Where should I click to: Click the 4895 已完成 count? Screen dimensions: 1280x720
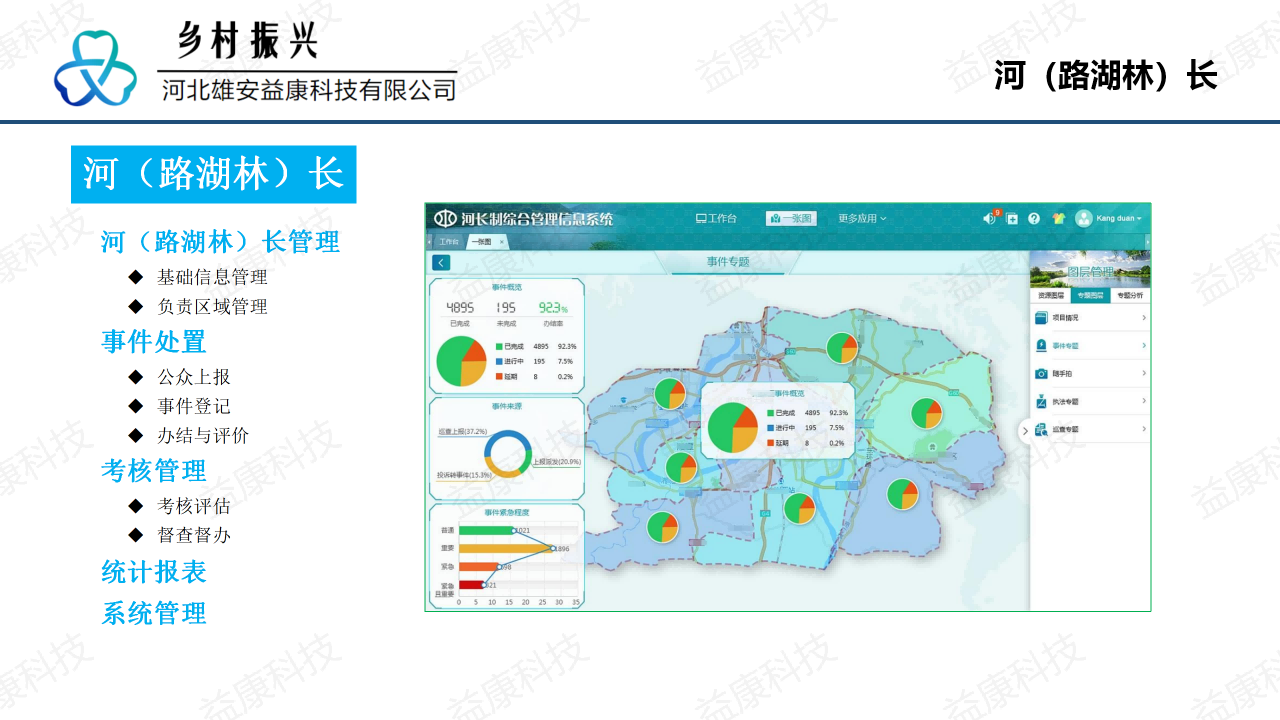pos(460,307)
